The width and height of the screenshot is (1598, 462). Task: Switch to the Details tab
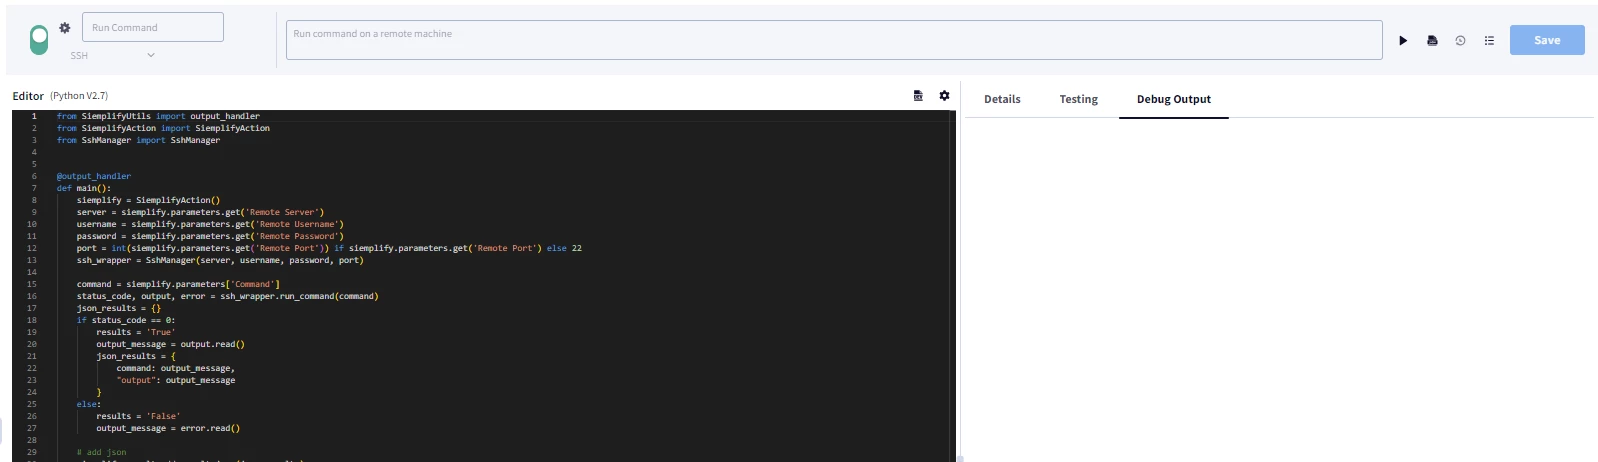(x=1002, y=99)
